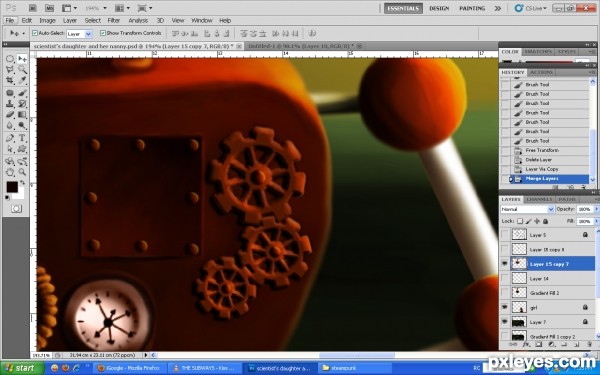Click the Windows Start button
This screenshot has width=600, height=375.
pos(21,368)
